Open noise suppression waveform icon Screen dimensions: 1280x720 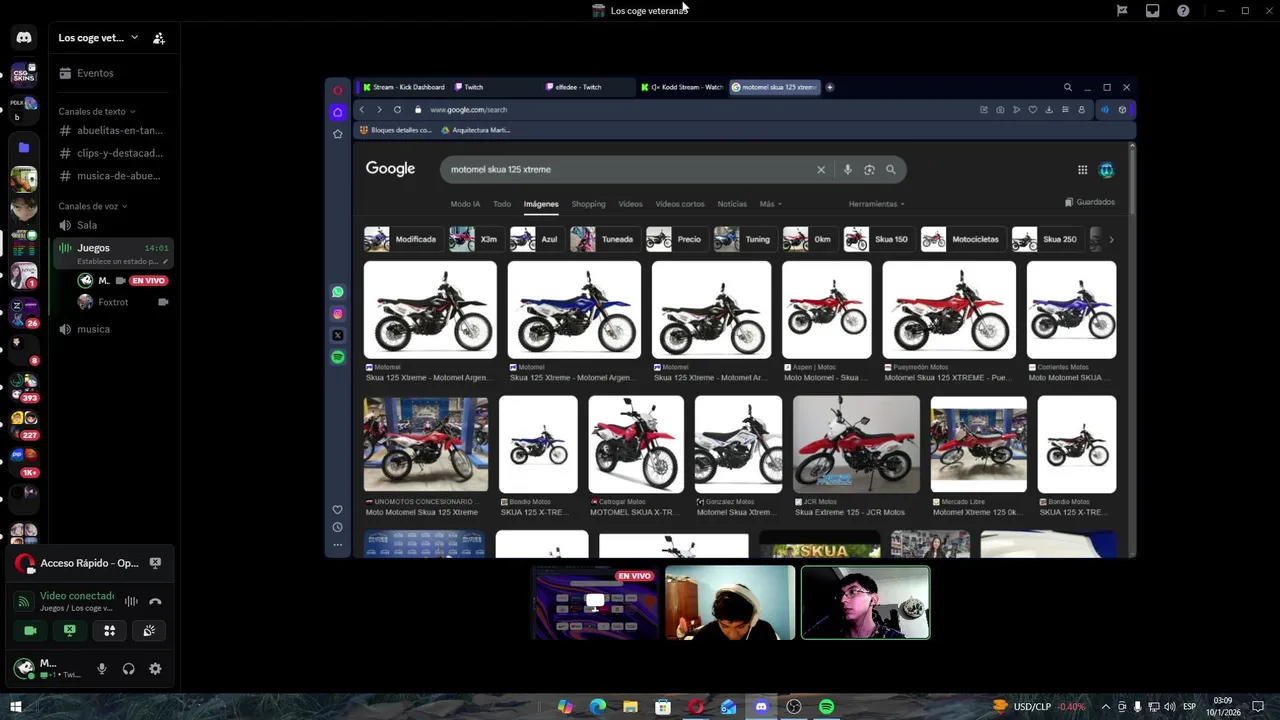(x=131, y=601)
